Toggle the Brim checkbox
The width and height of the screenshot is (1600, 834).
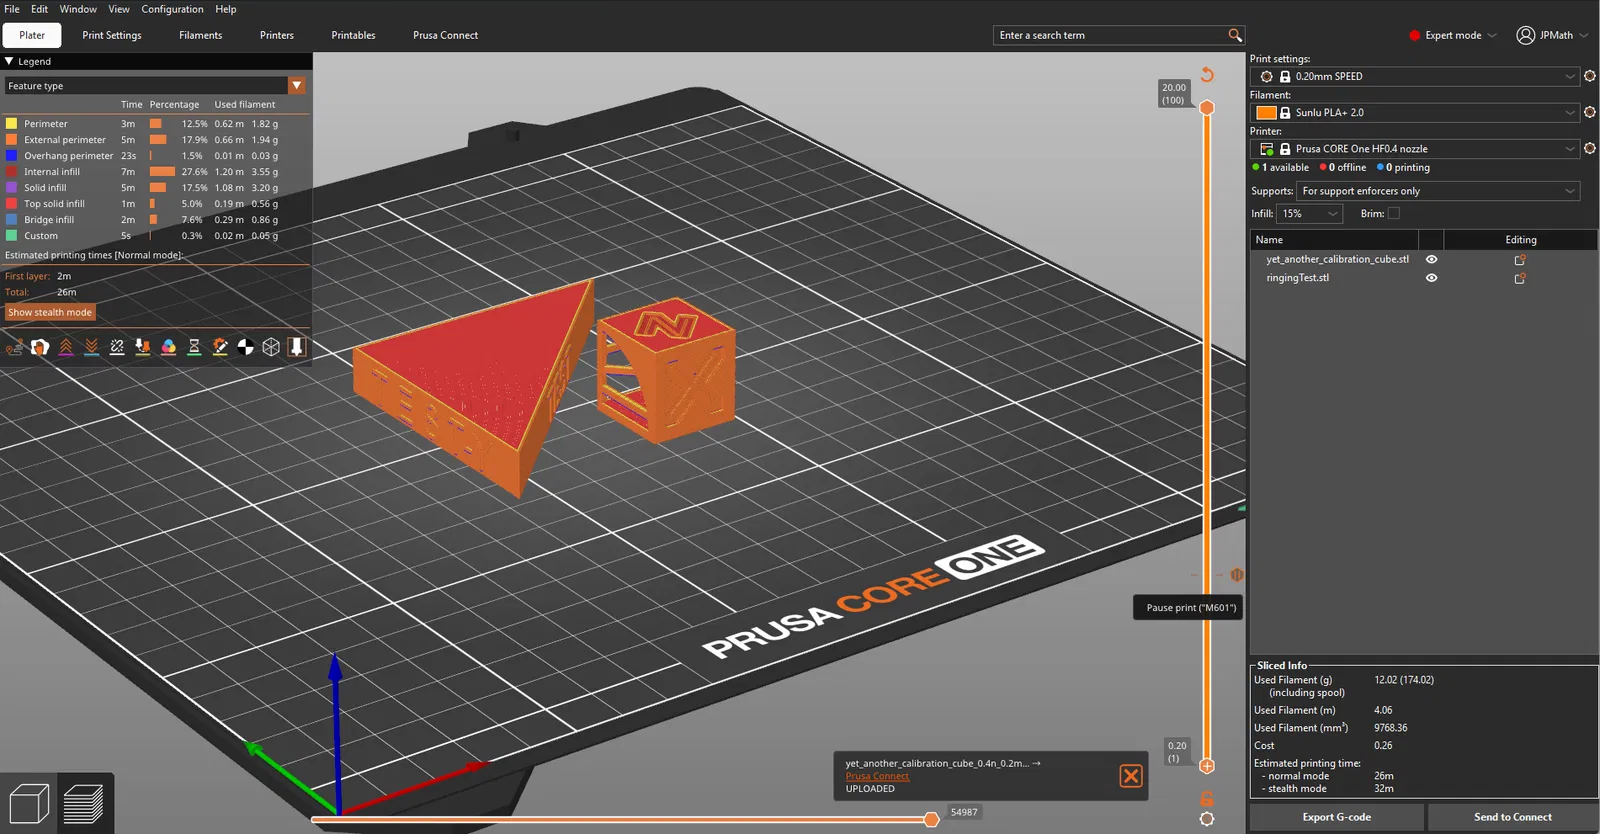pyautogui.click(x=1394, y=213)
